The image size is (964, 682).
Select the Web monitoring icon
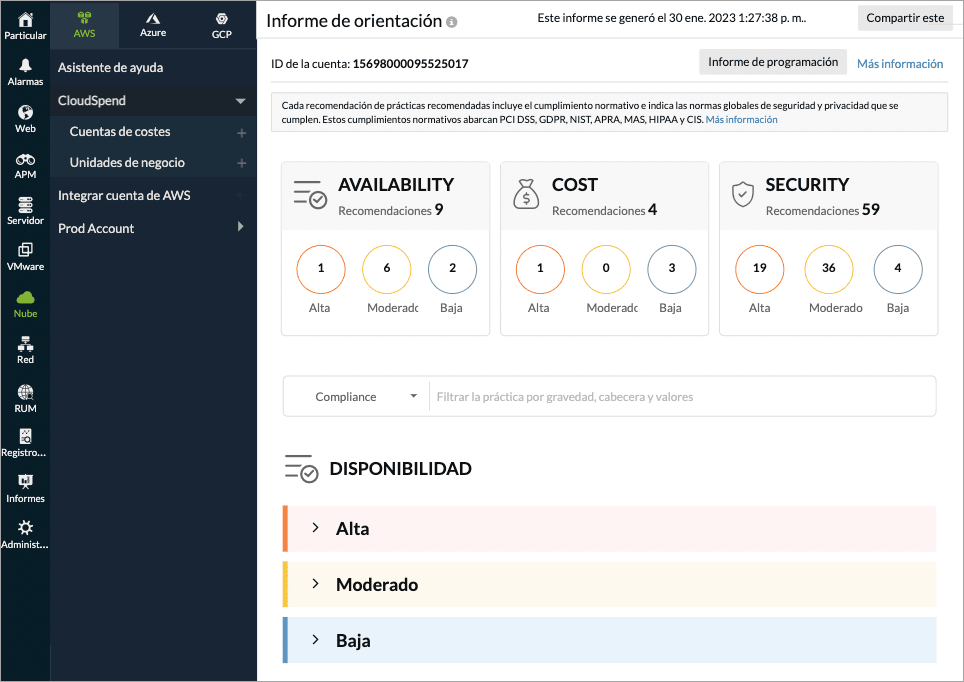(25, 113)
